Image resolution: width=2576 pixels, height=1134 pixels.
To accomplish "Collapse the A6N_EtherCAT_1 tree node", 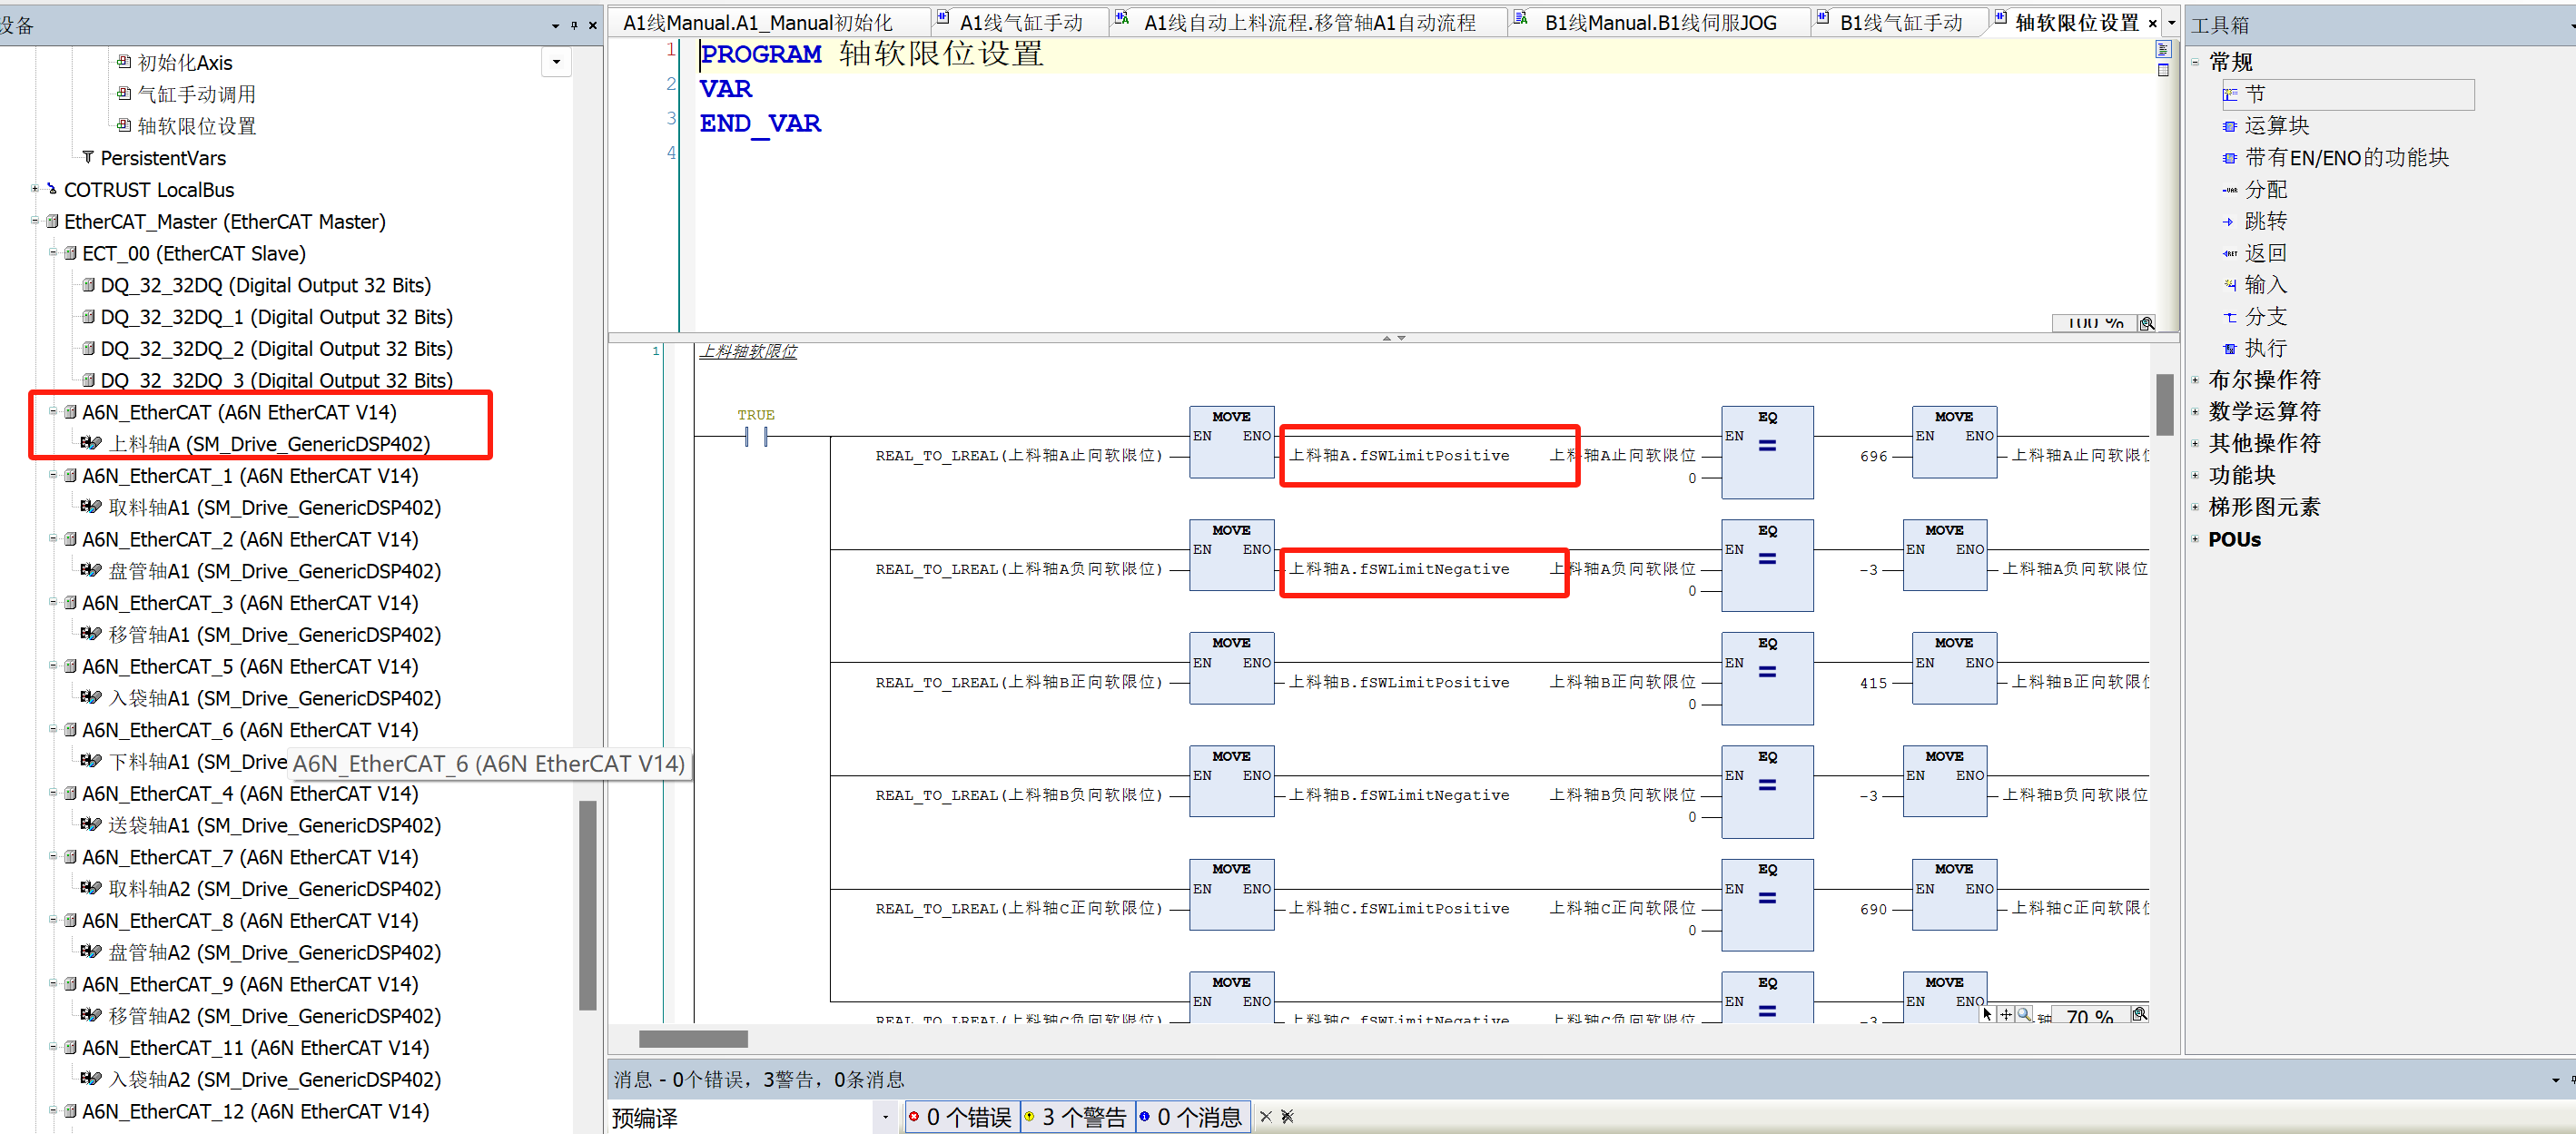I will 53,475.
